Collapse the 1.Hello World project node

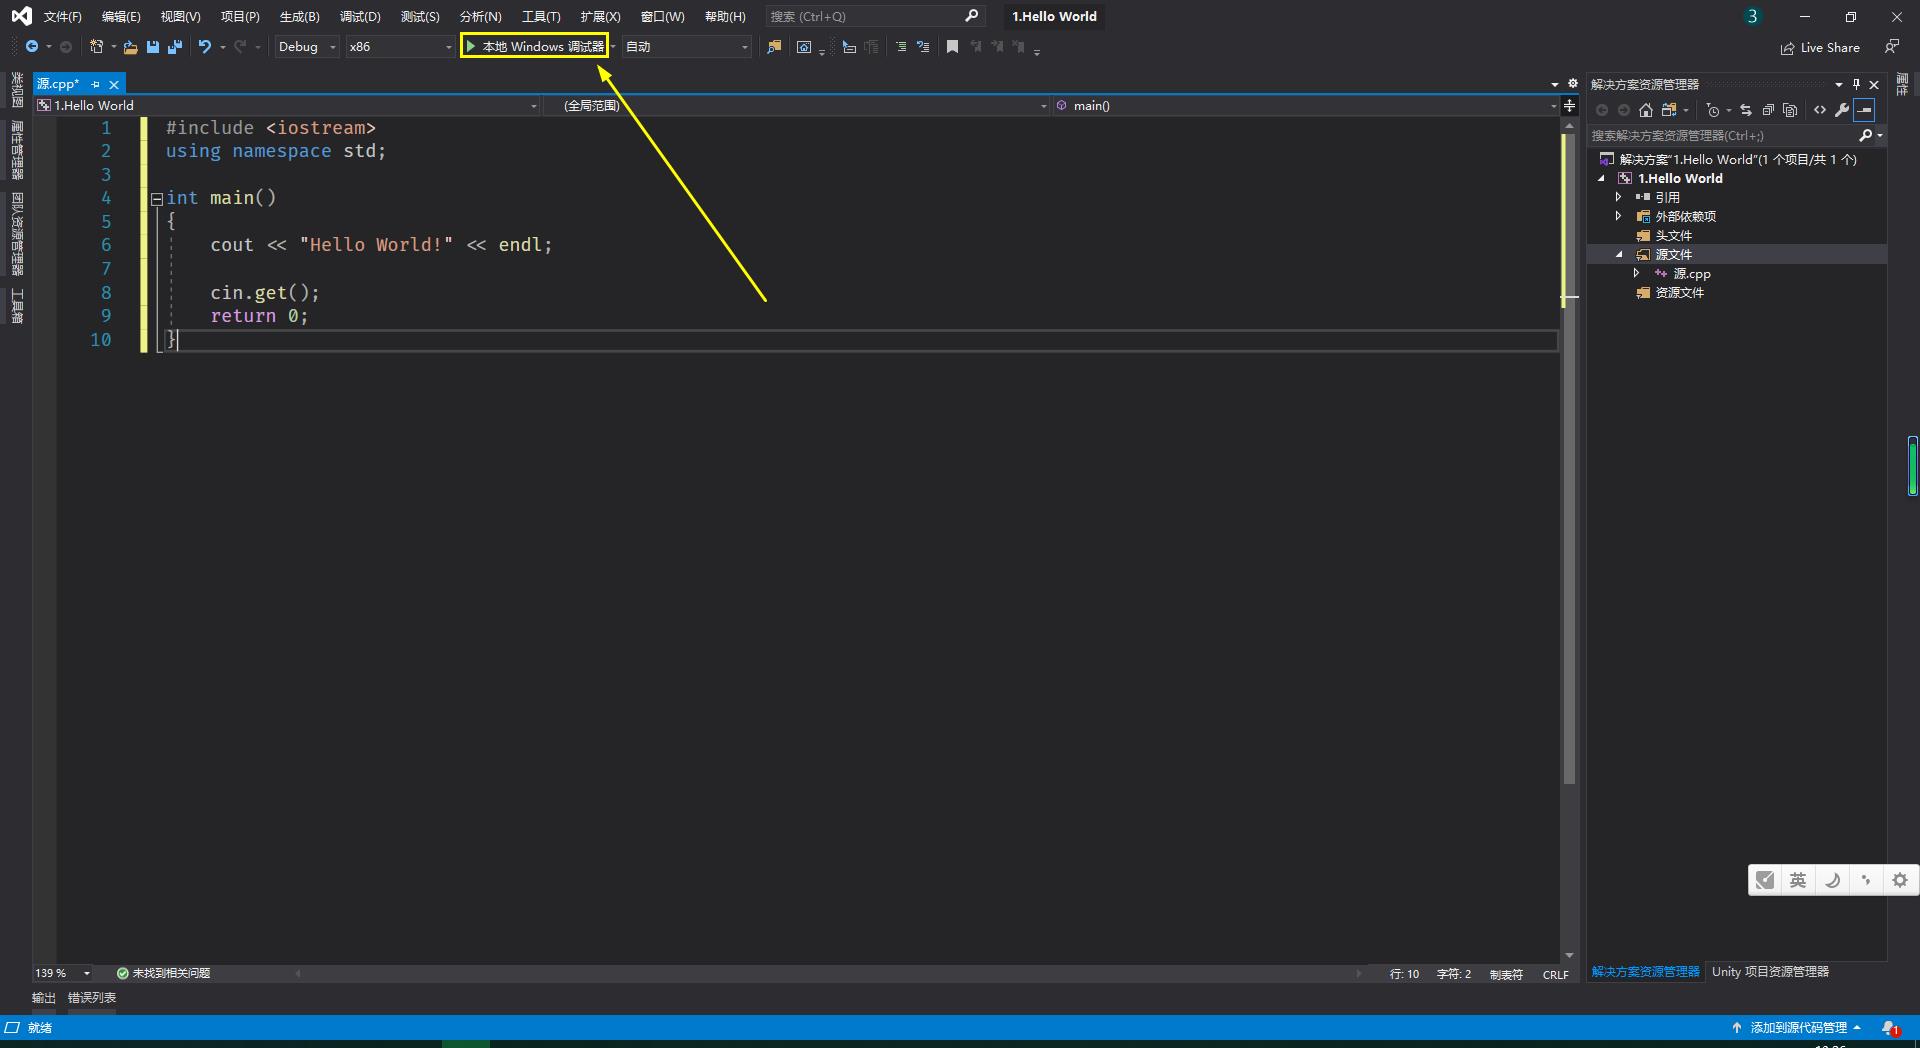1601,178
